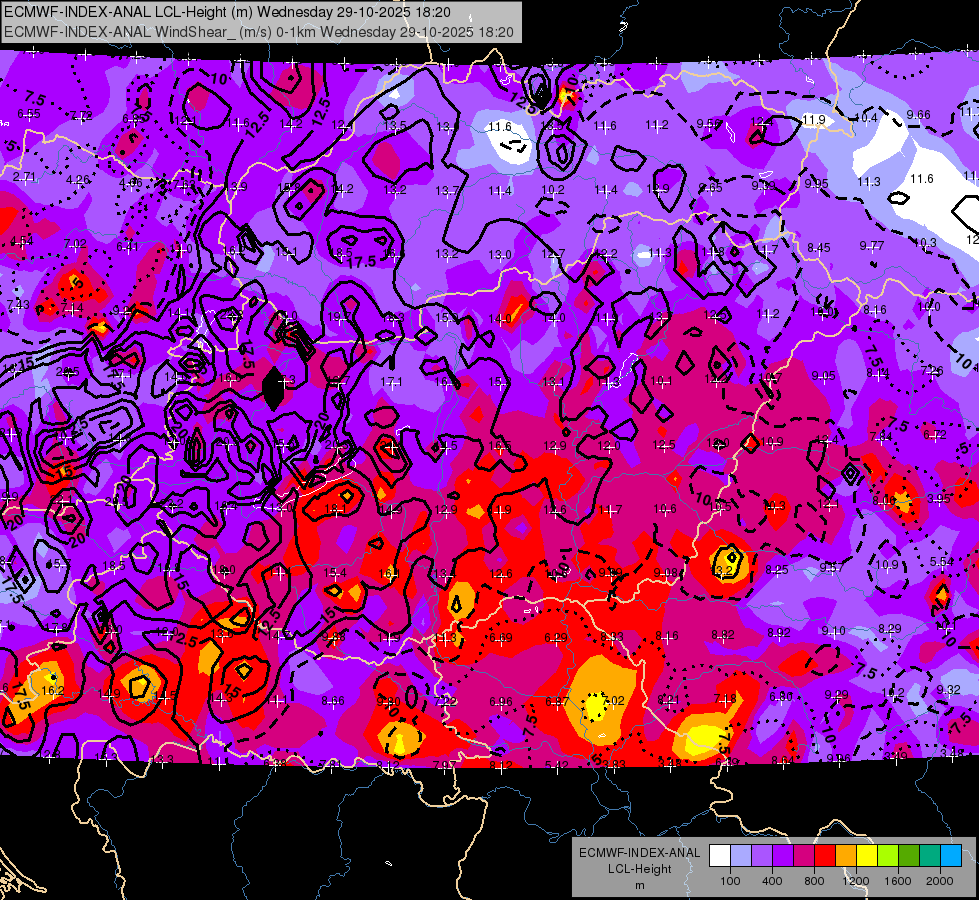Select the white legend color swatch

pos(720,856)
